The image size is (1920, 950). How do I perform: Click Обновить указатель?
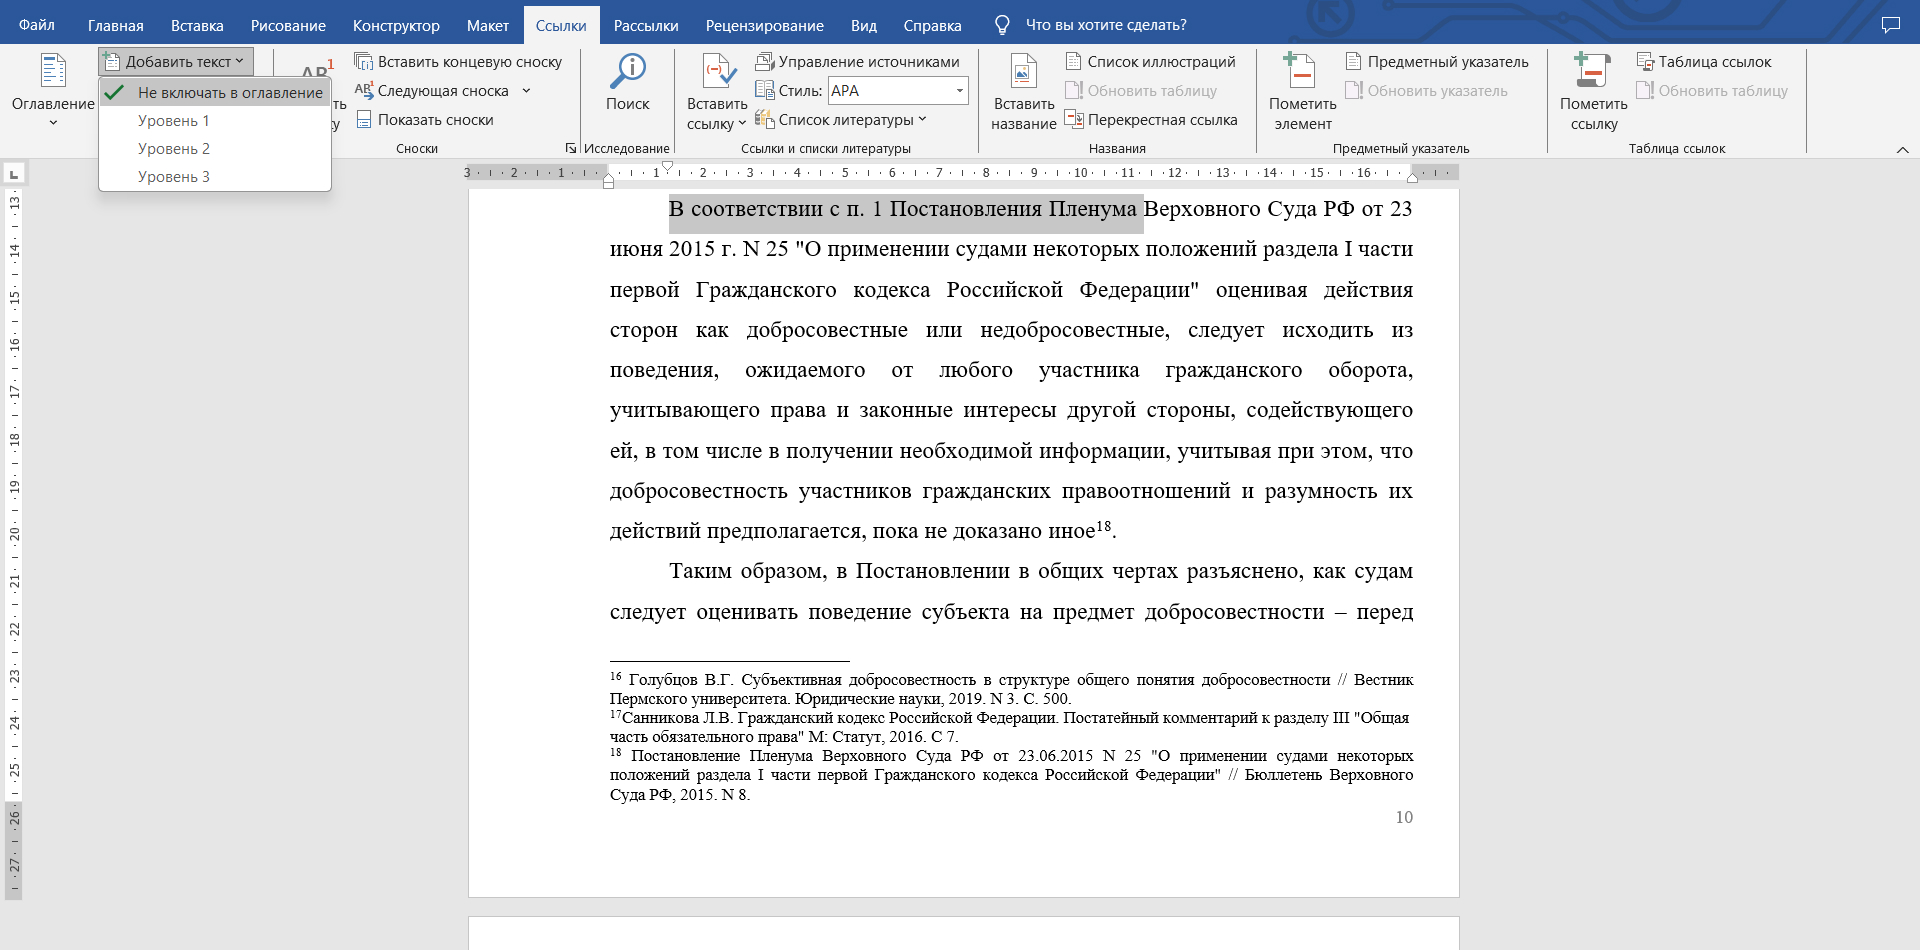tap(1426, 91)
